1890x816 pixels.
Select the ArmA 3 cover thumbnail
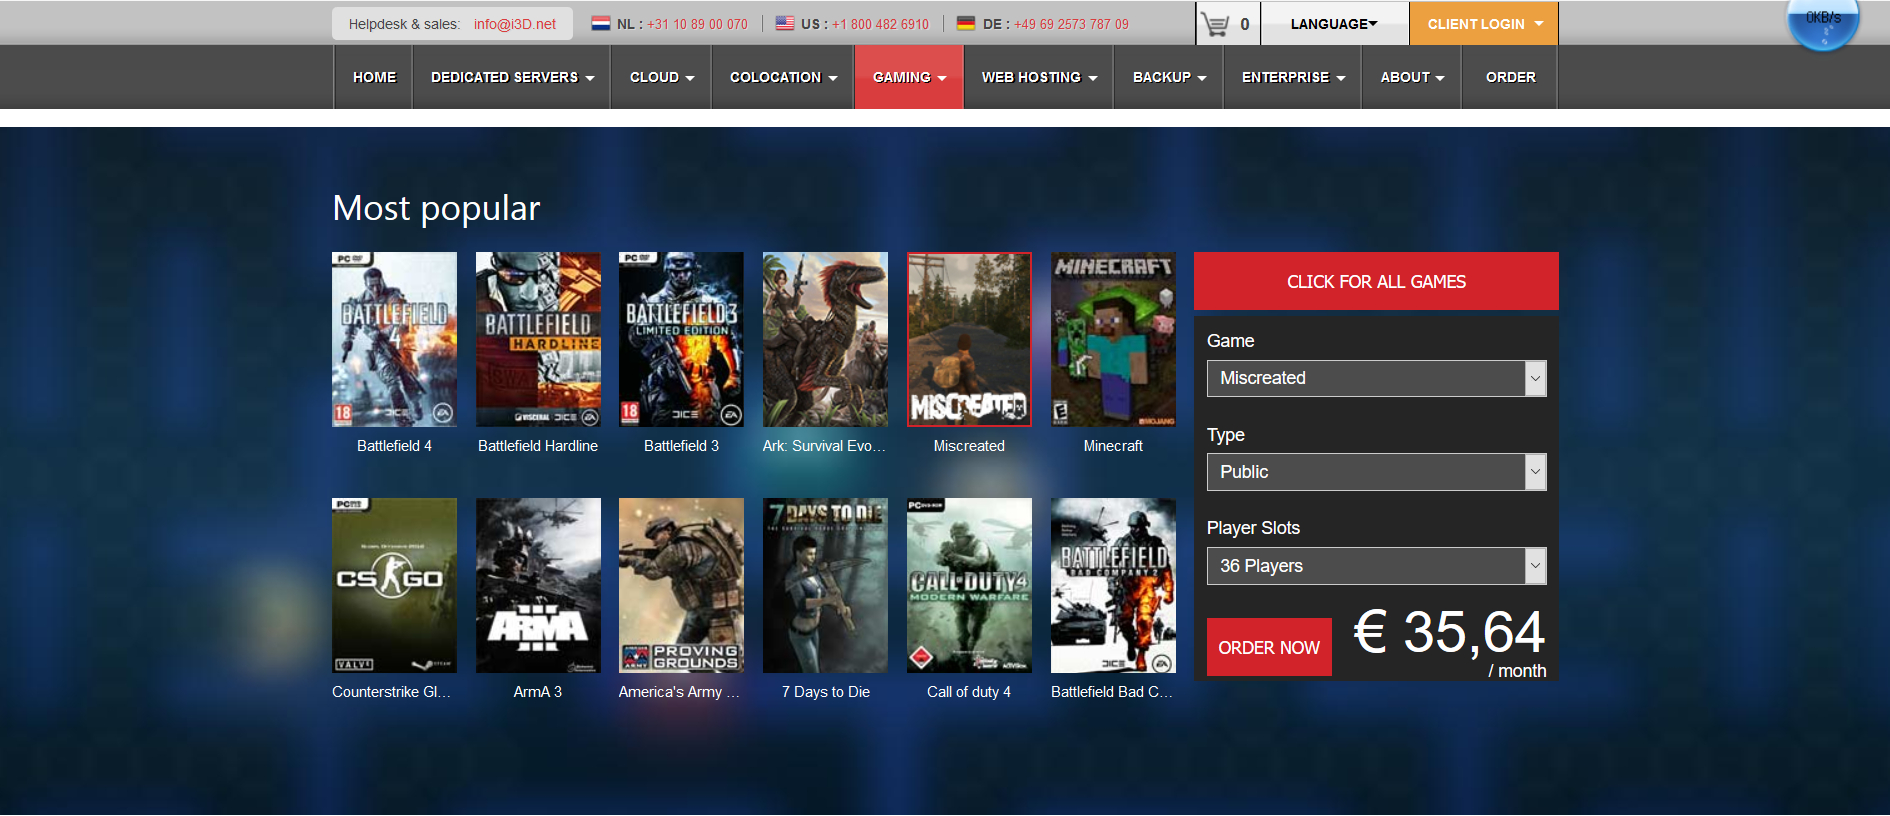tap(538, 585)
